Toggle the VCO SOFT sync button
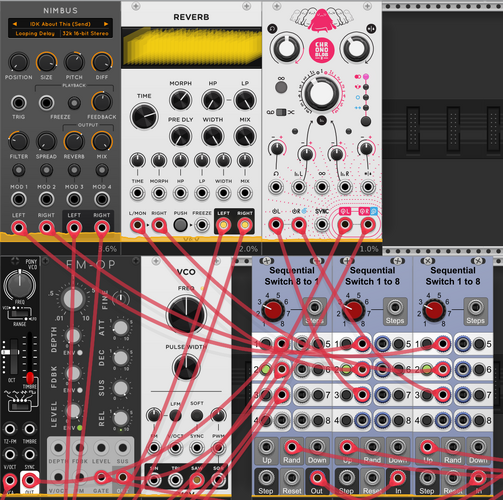Image resolution: width=503 pixels, height=500 pixels. click(197, 416)
